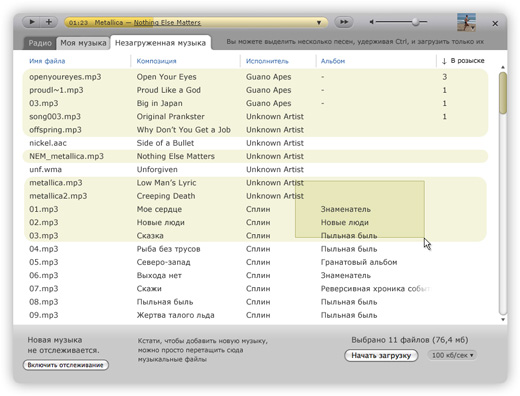Viewport: 520px width, 396px height.
Task: Select the offspring.mp3 file
Action: [x=55, y=130]
